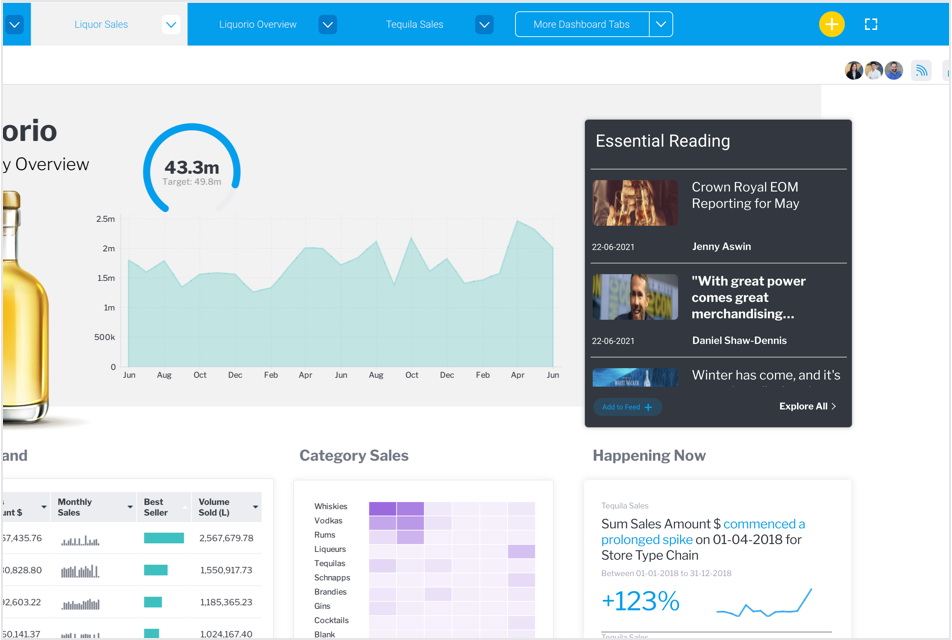Open Crown Royal EOM Reporting article thumbnail
This screenshot has height=640, width=952.
click(635, 203)
